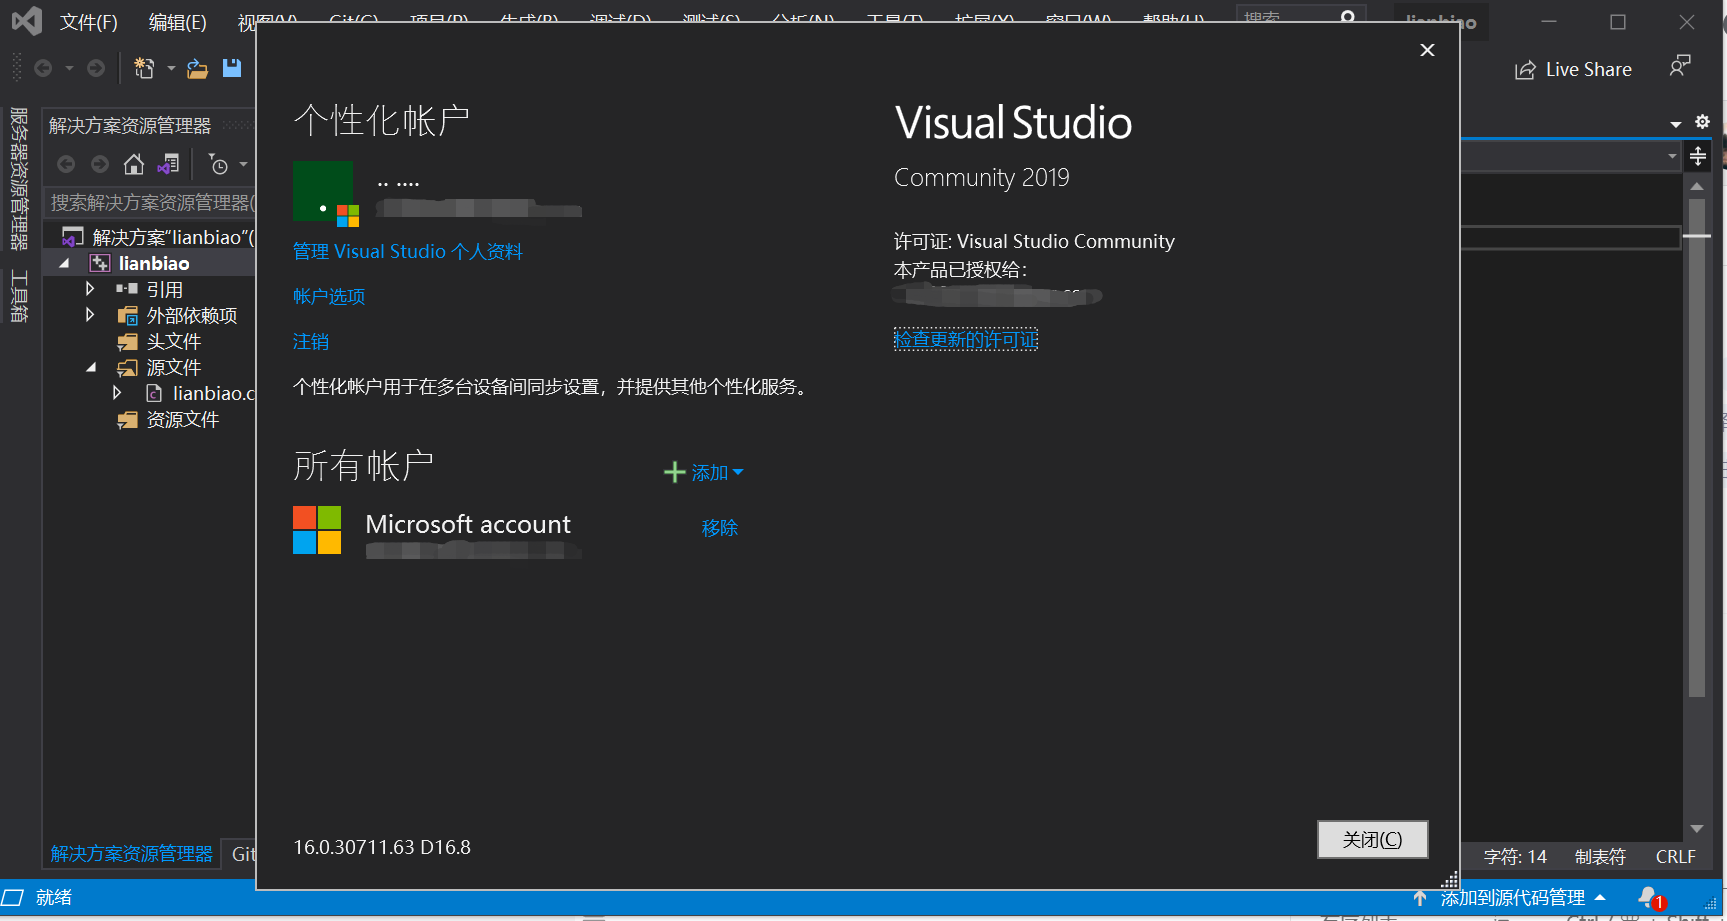
Task: Click the search magnifier icon in title bar
Action: [x=1348, y=17]
